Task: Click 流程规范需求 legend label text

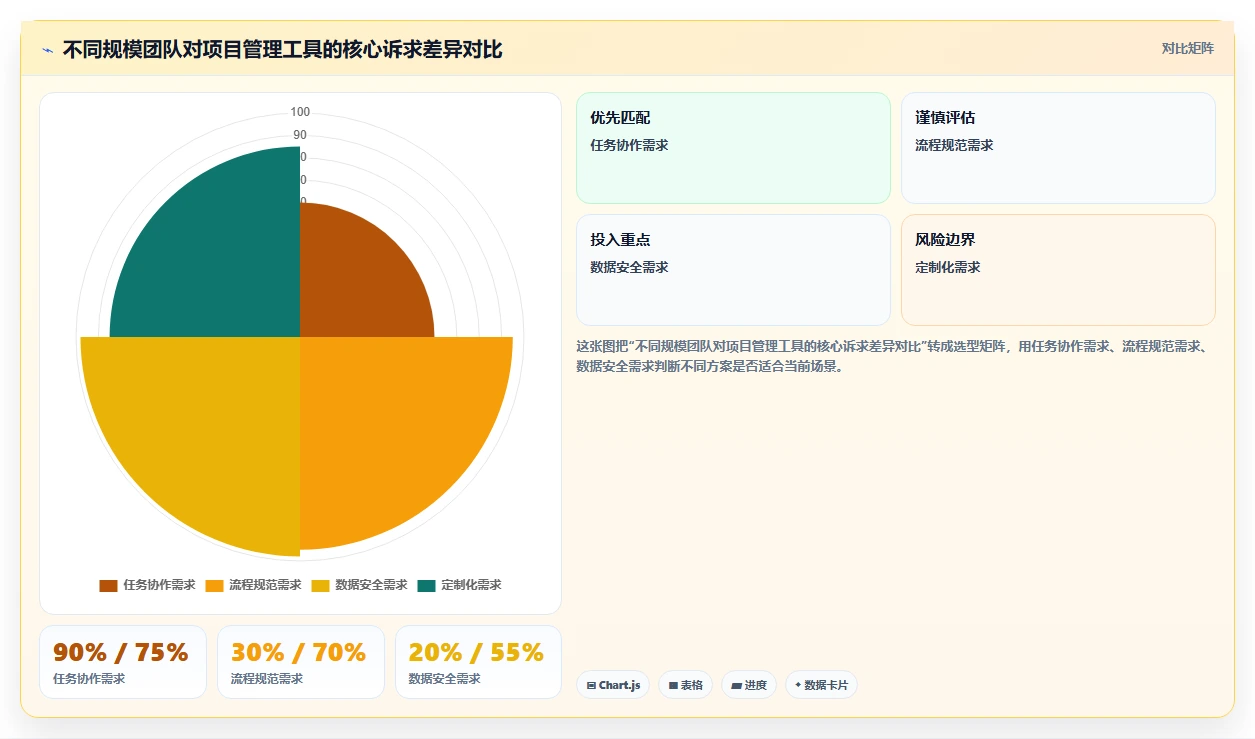Action: pos(265,585)
